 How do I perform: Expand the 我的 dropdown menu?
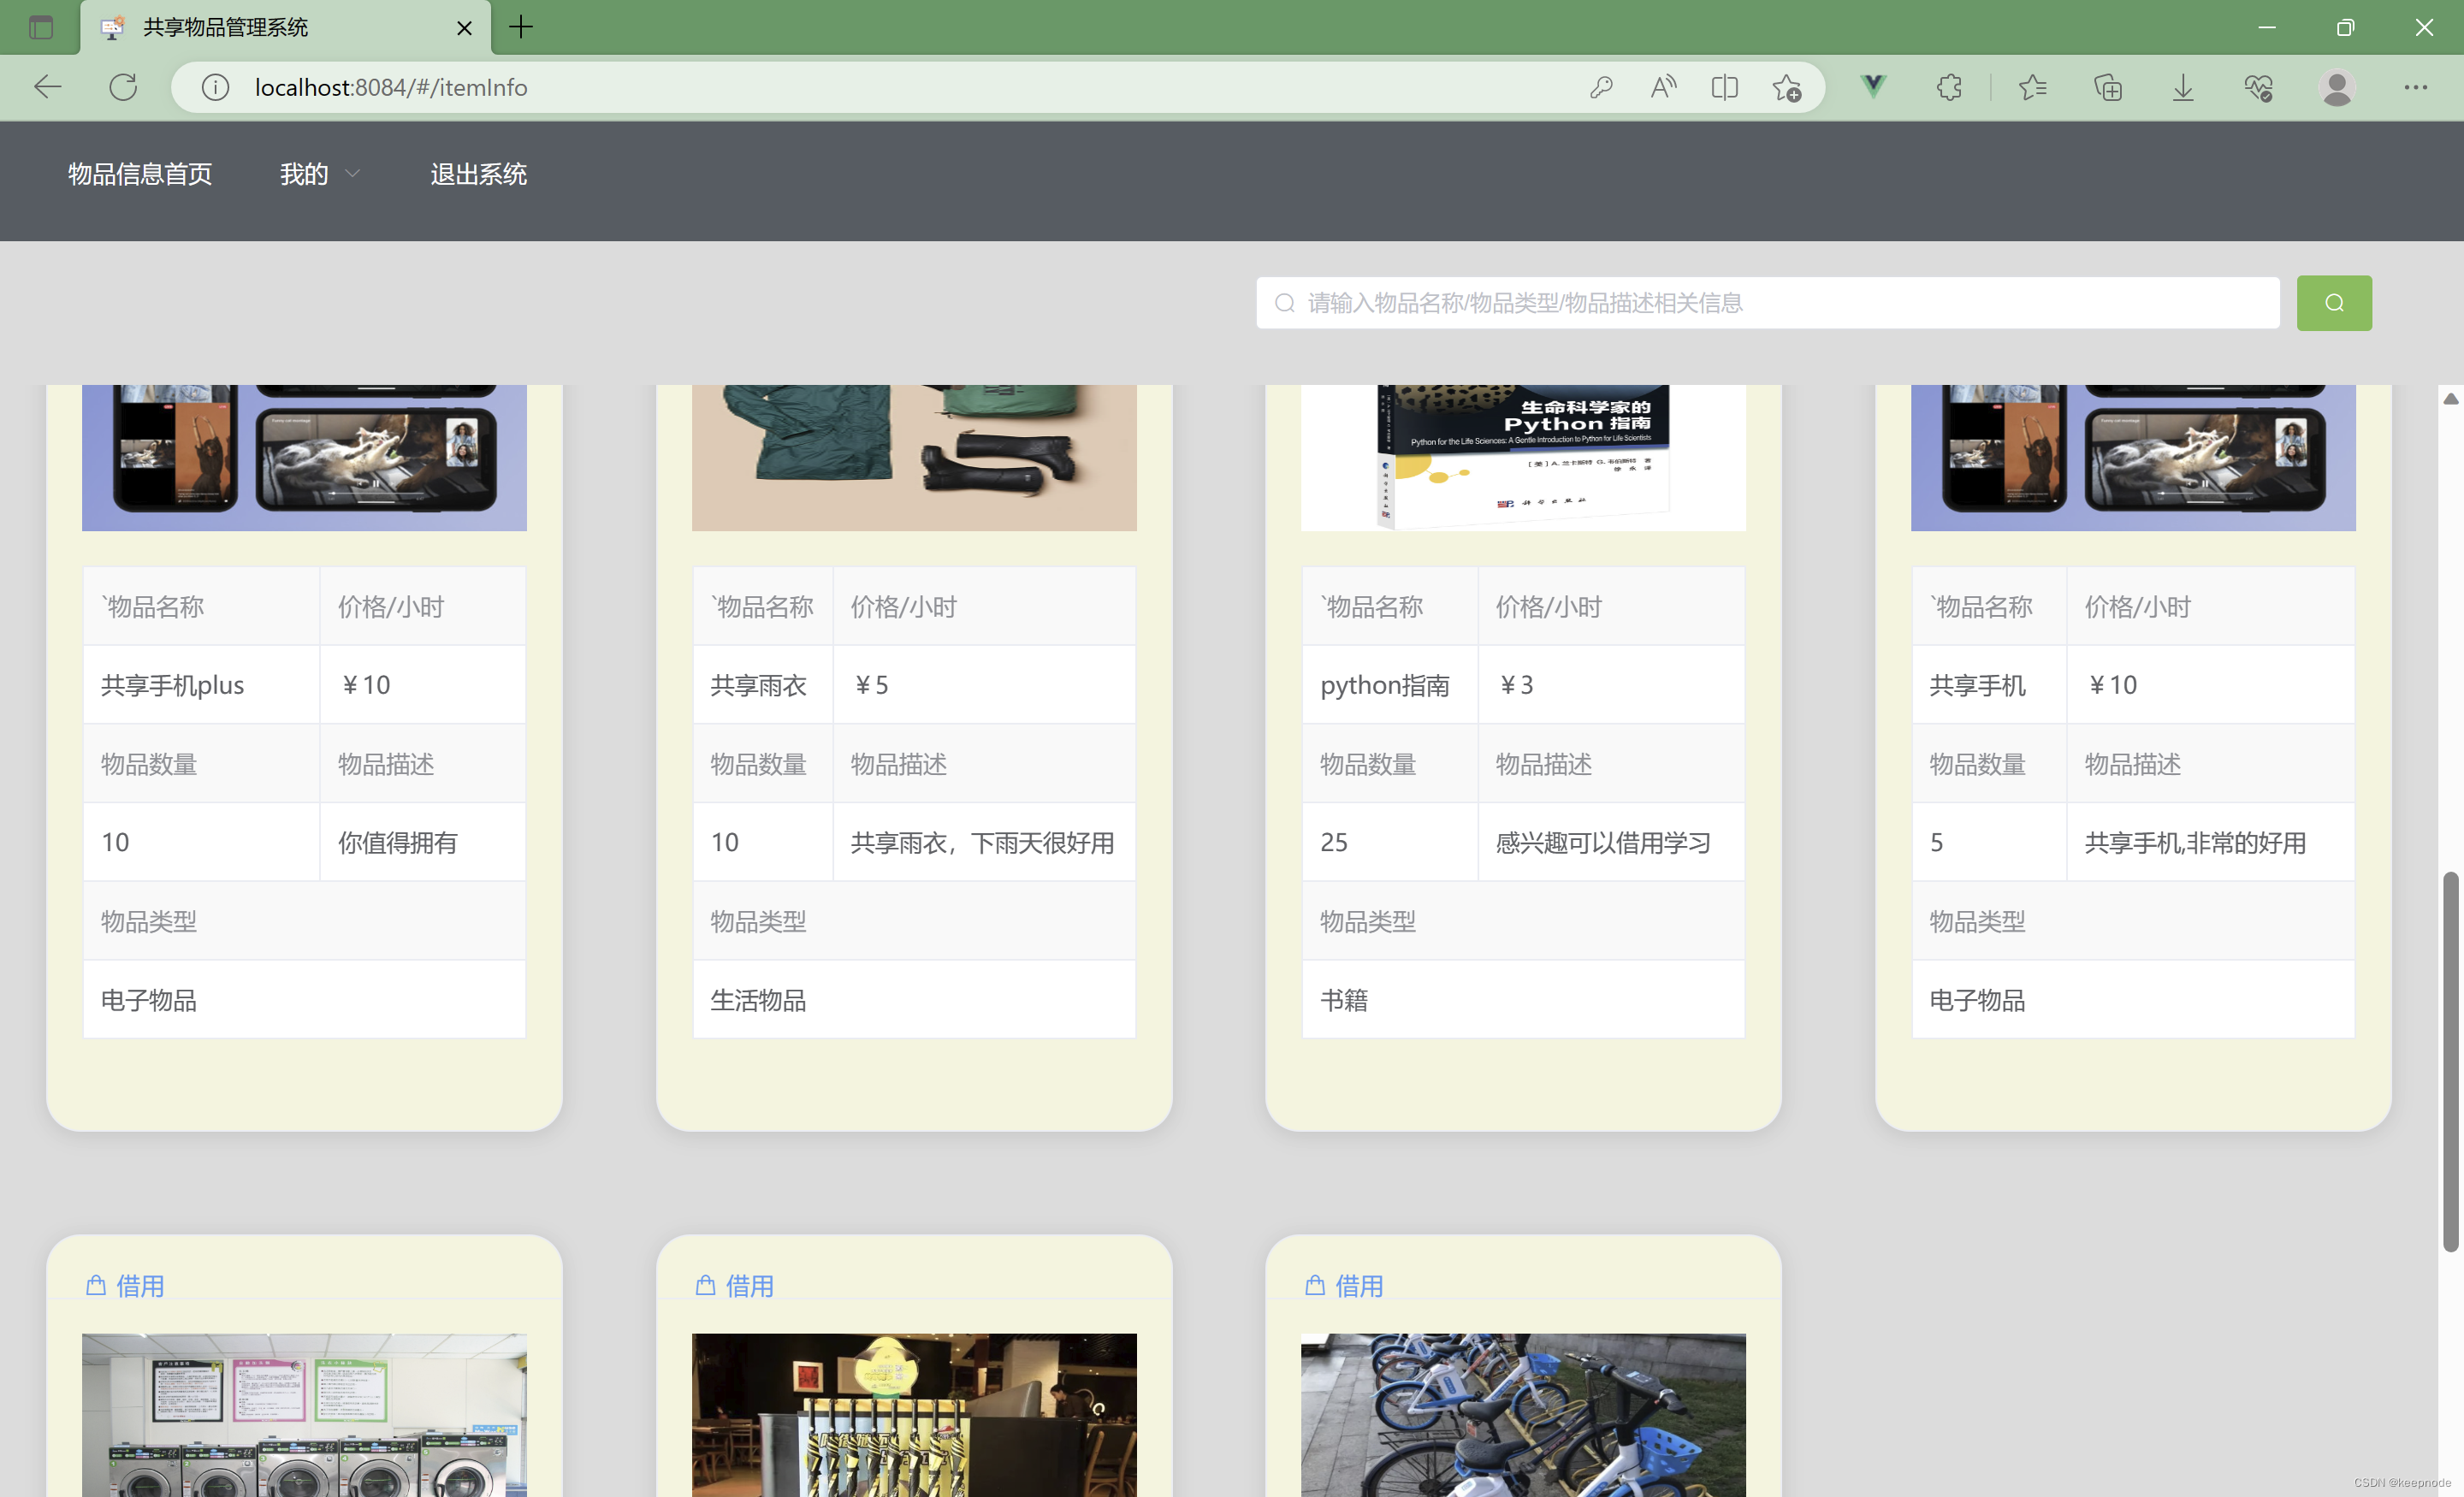point(319,174)
